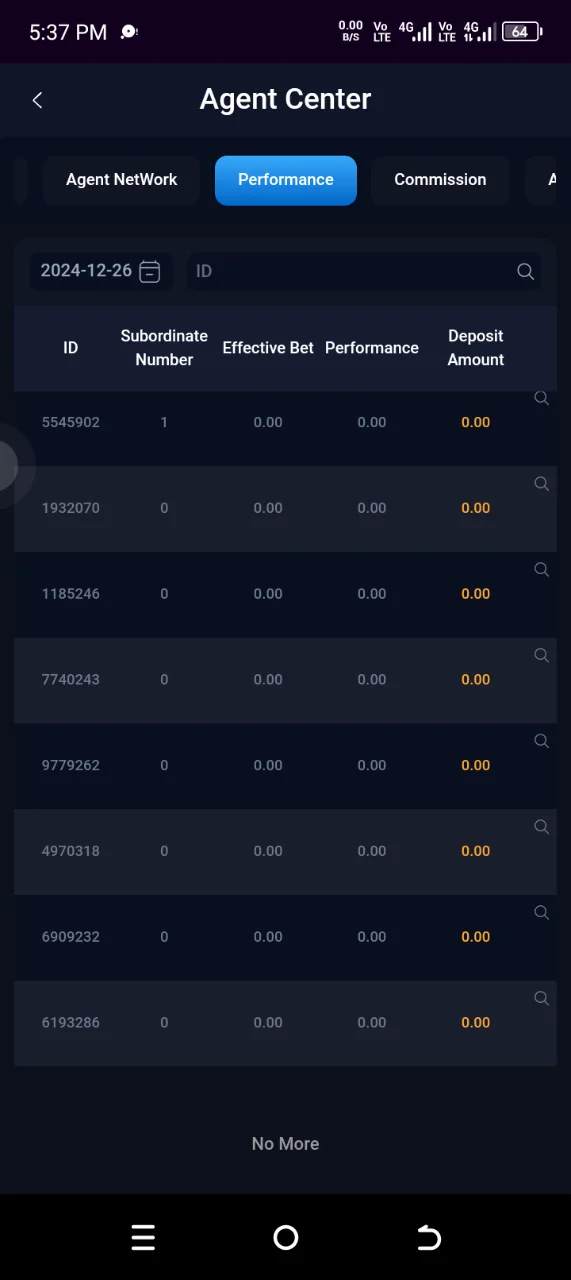View details magnifier for ID 6909232
This screenshot has height=1280, width=571.
click(541, 913)
